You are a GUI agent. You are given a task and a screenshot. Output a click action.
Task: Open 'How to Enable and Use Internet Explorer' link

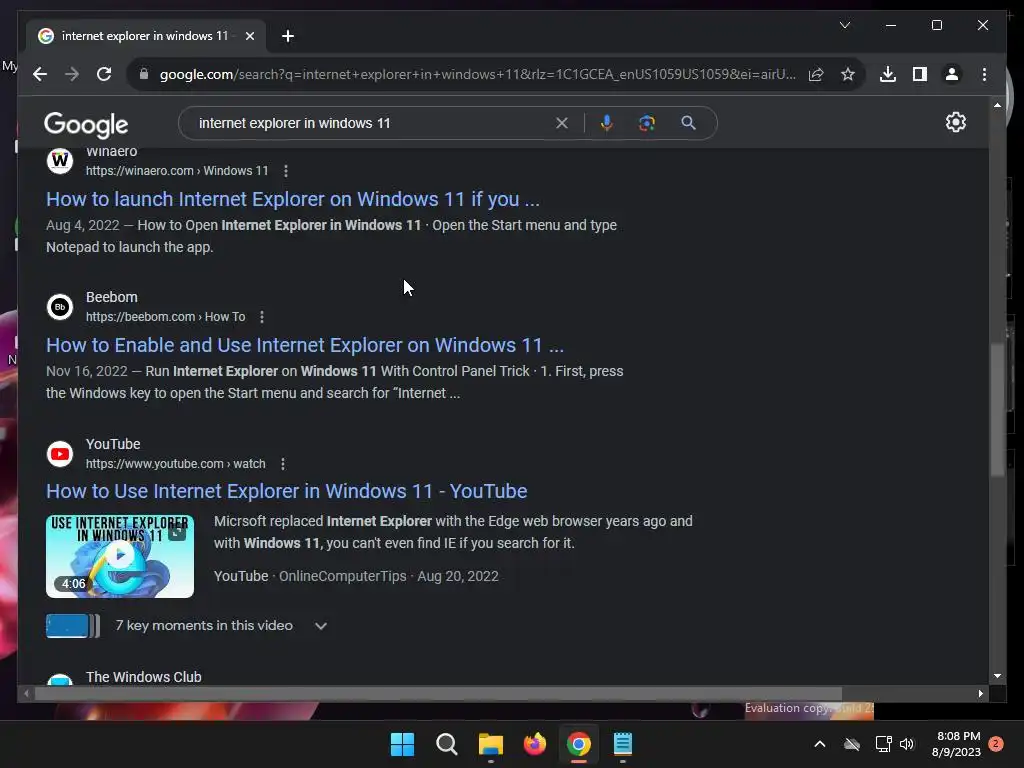click(304, 345)
